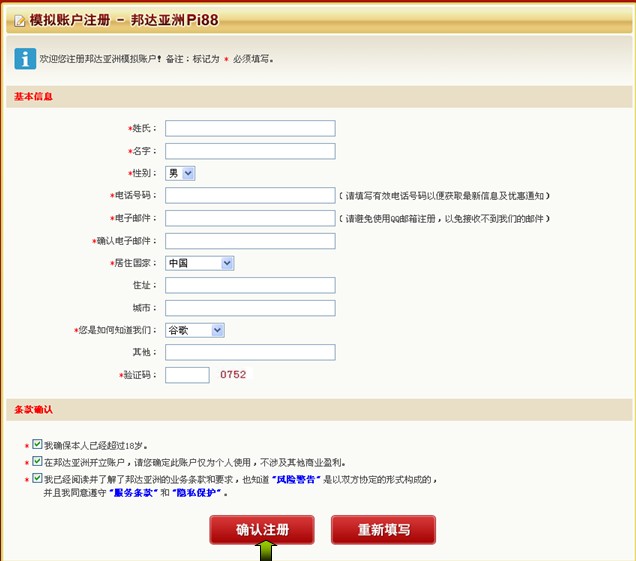Click the 姓氏 surname input field

pos(250,128)
